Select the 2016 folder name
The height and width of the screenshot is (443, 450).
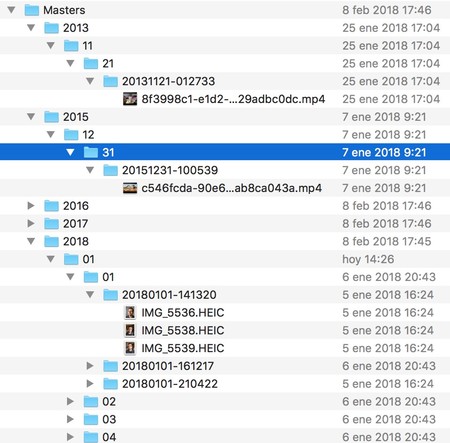click(76, 206)
